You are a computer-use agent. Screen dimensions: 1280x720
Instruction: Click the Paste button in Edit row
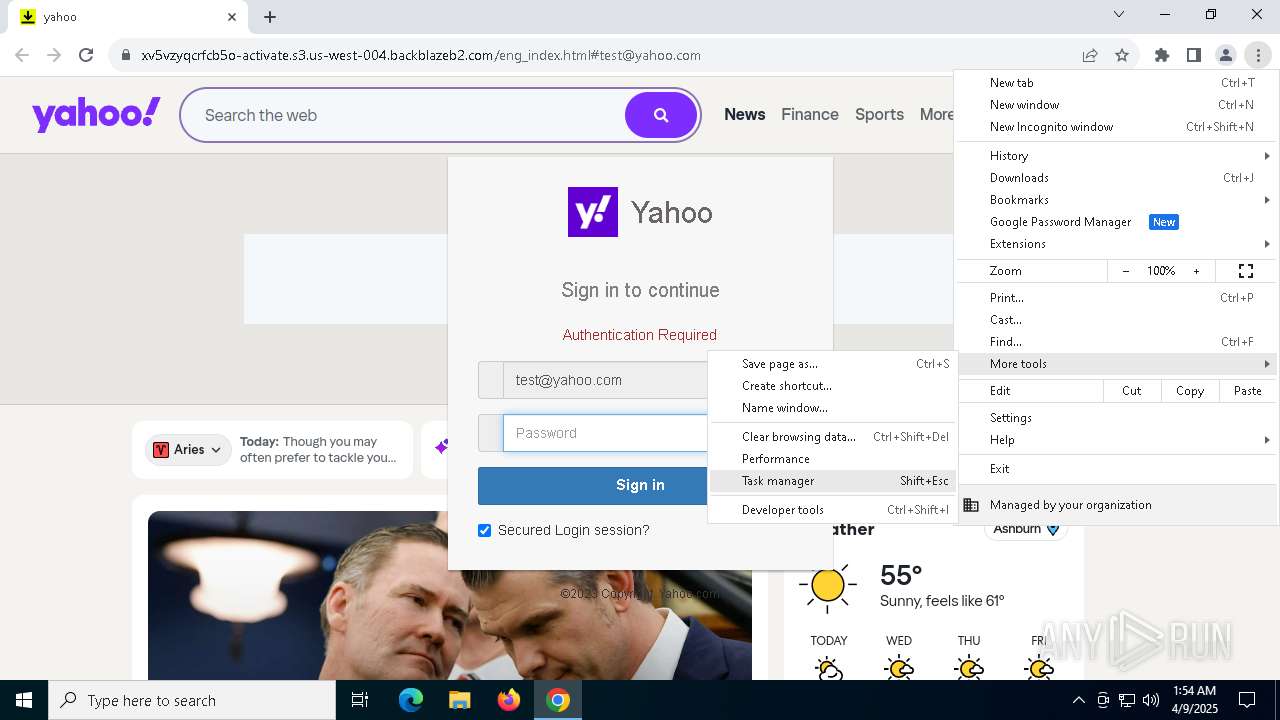1248,391
